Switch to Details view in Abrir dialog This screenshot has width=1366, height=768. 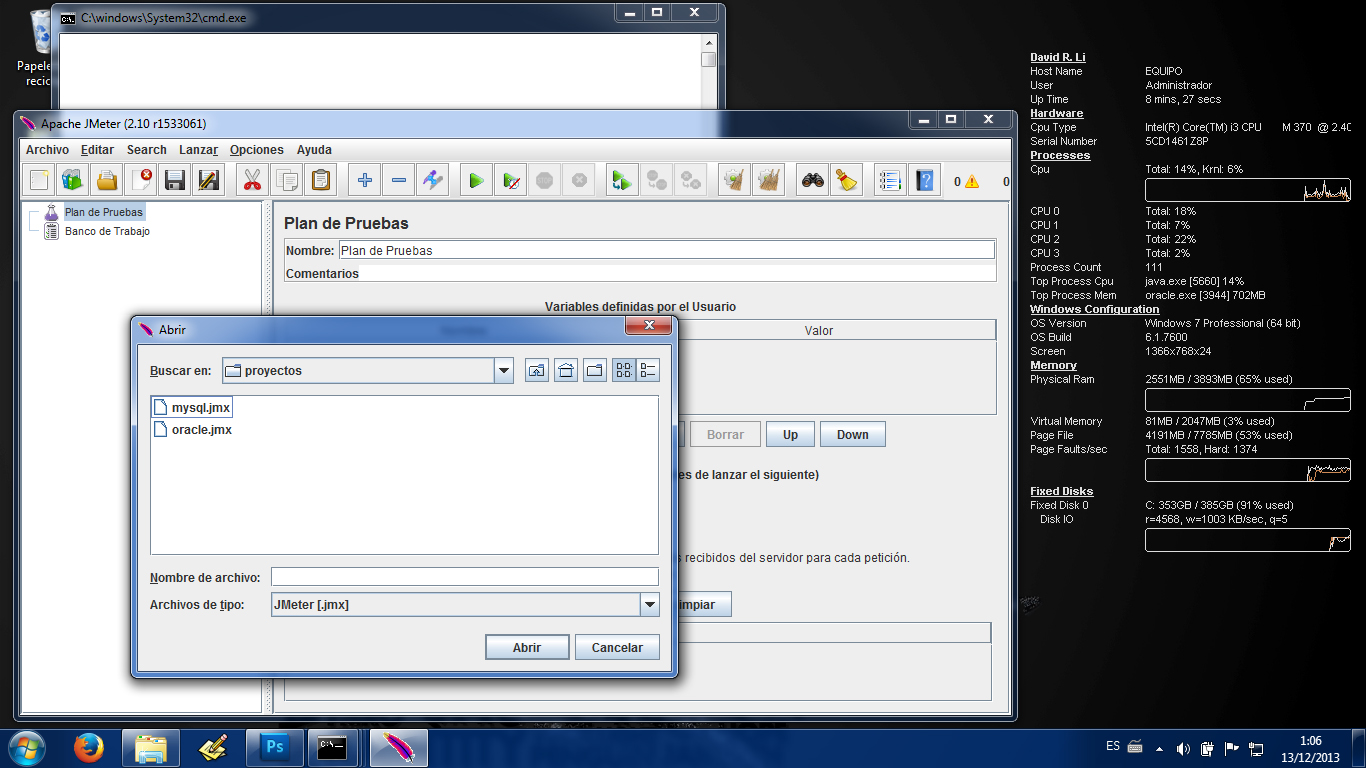coord(648,371)
